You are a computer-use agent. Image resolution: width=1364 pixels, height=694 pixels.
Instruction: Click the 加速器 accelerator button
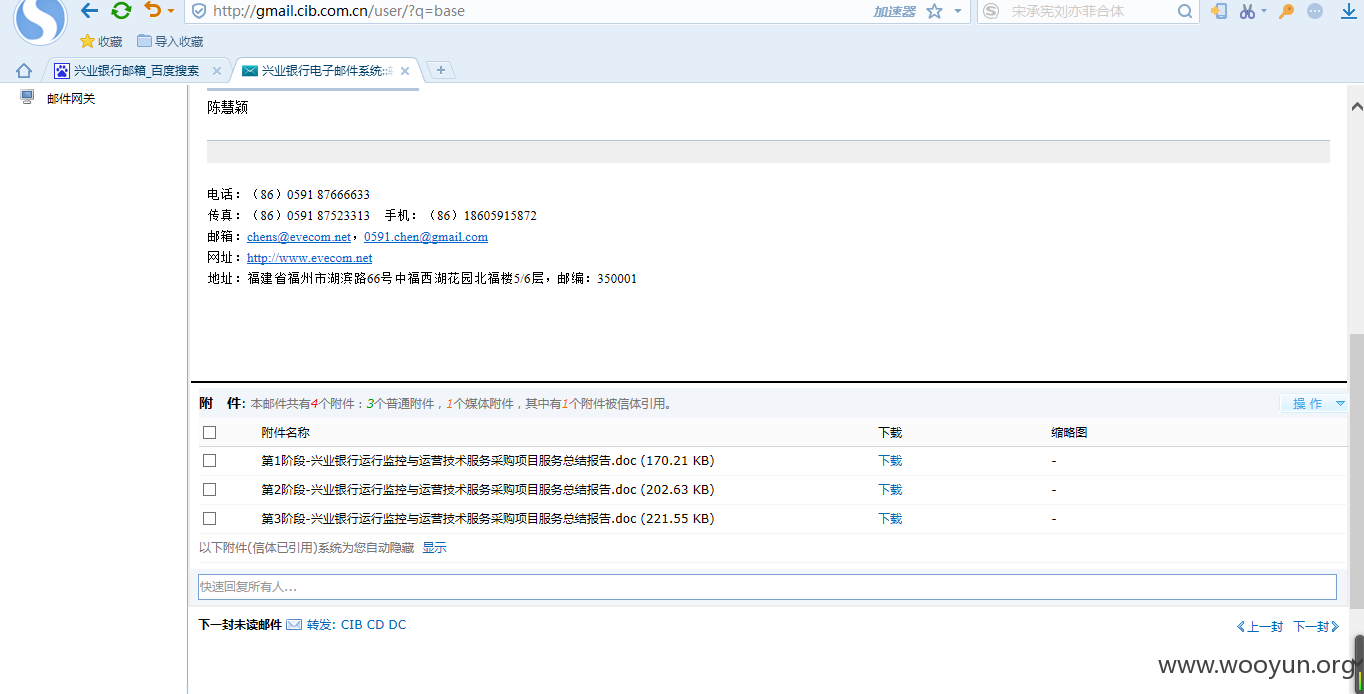click(894, 11)
